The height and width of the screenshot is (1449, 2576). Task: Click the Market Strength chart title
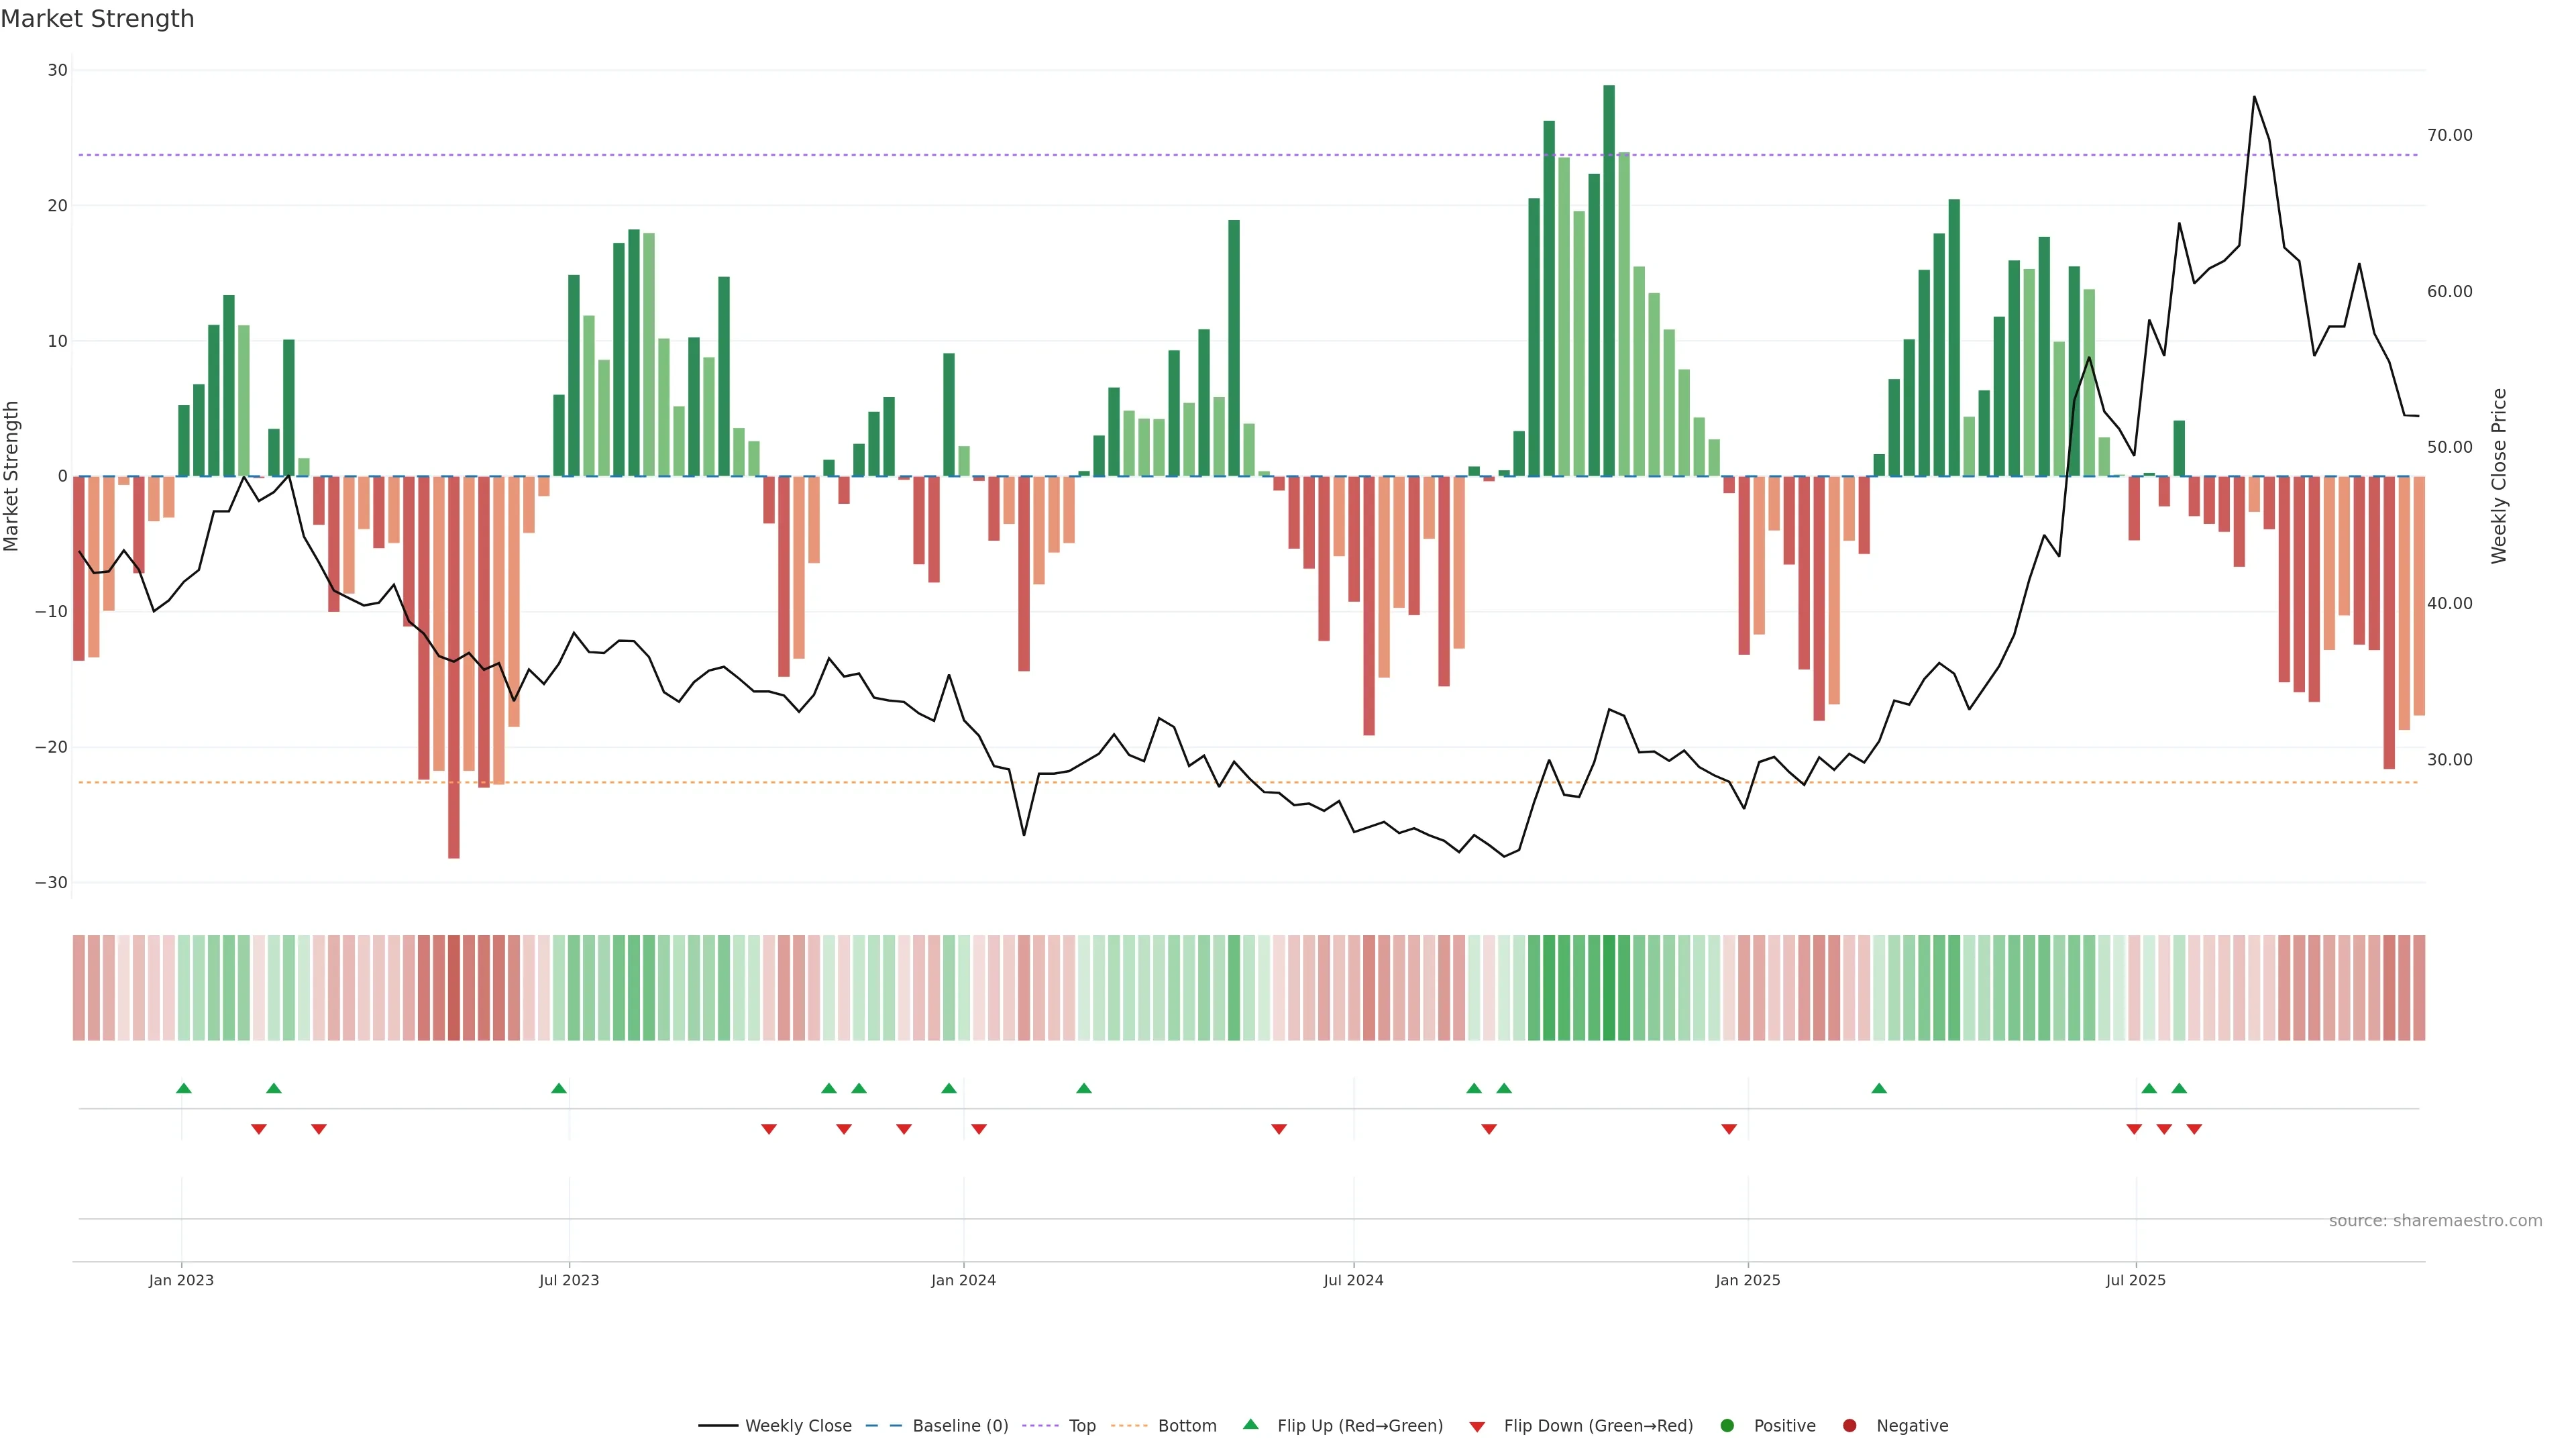tap(97, 19)
